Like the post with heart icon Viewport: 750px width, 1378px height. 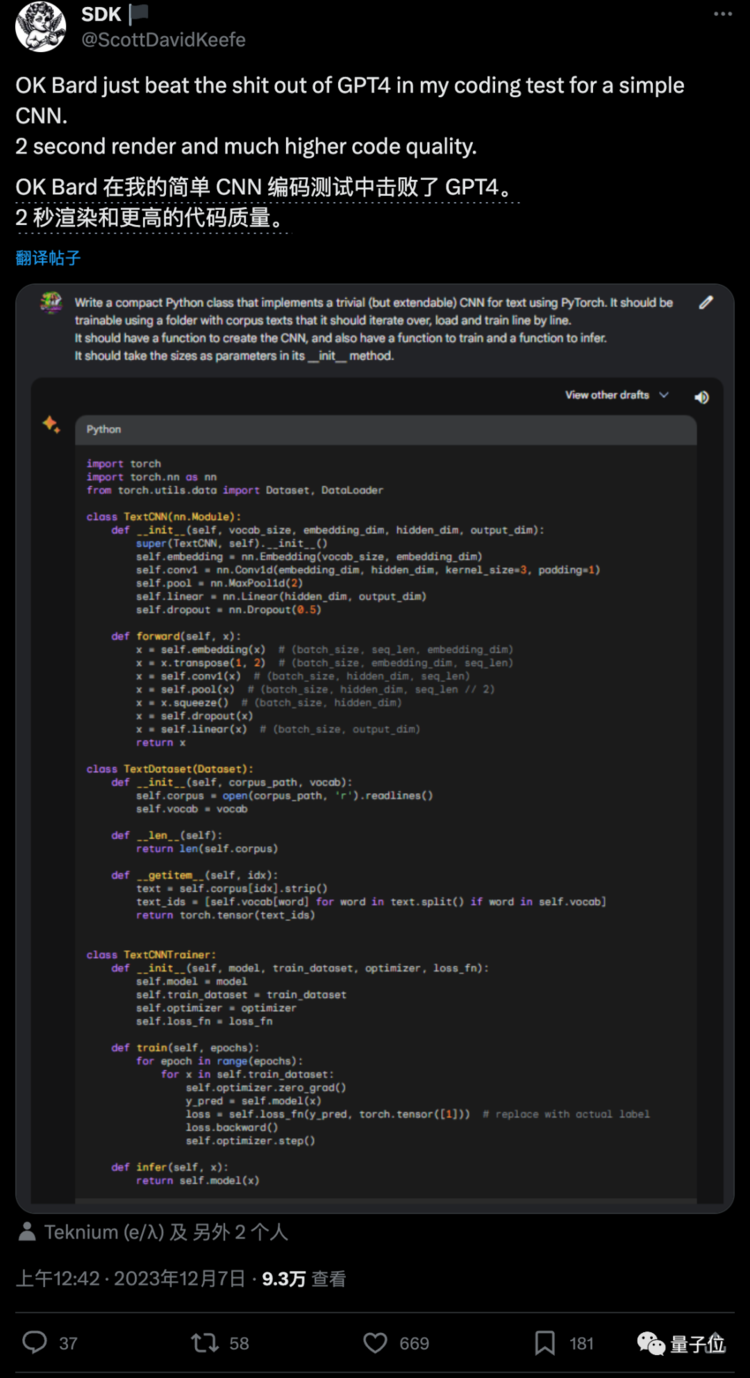click(375, 1342)
